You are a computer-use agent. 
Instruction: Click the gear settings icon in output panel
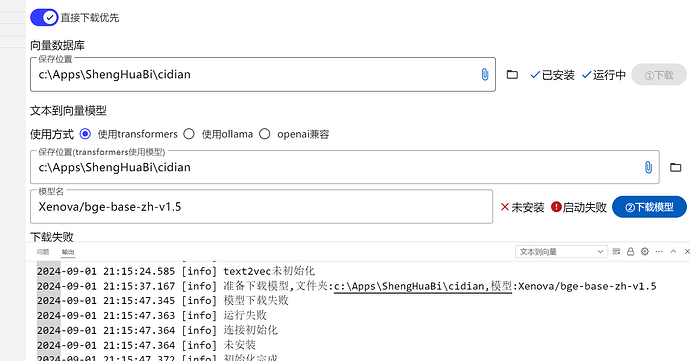tap(645, 251)
